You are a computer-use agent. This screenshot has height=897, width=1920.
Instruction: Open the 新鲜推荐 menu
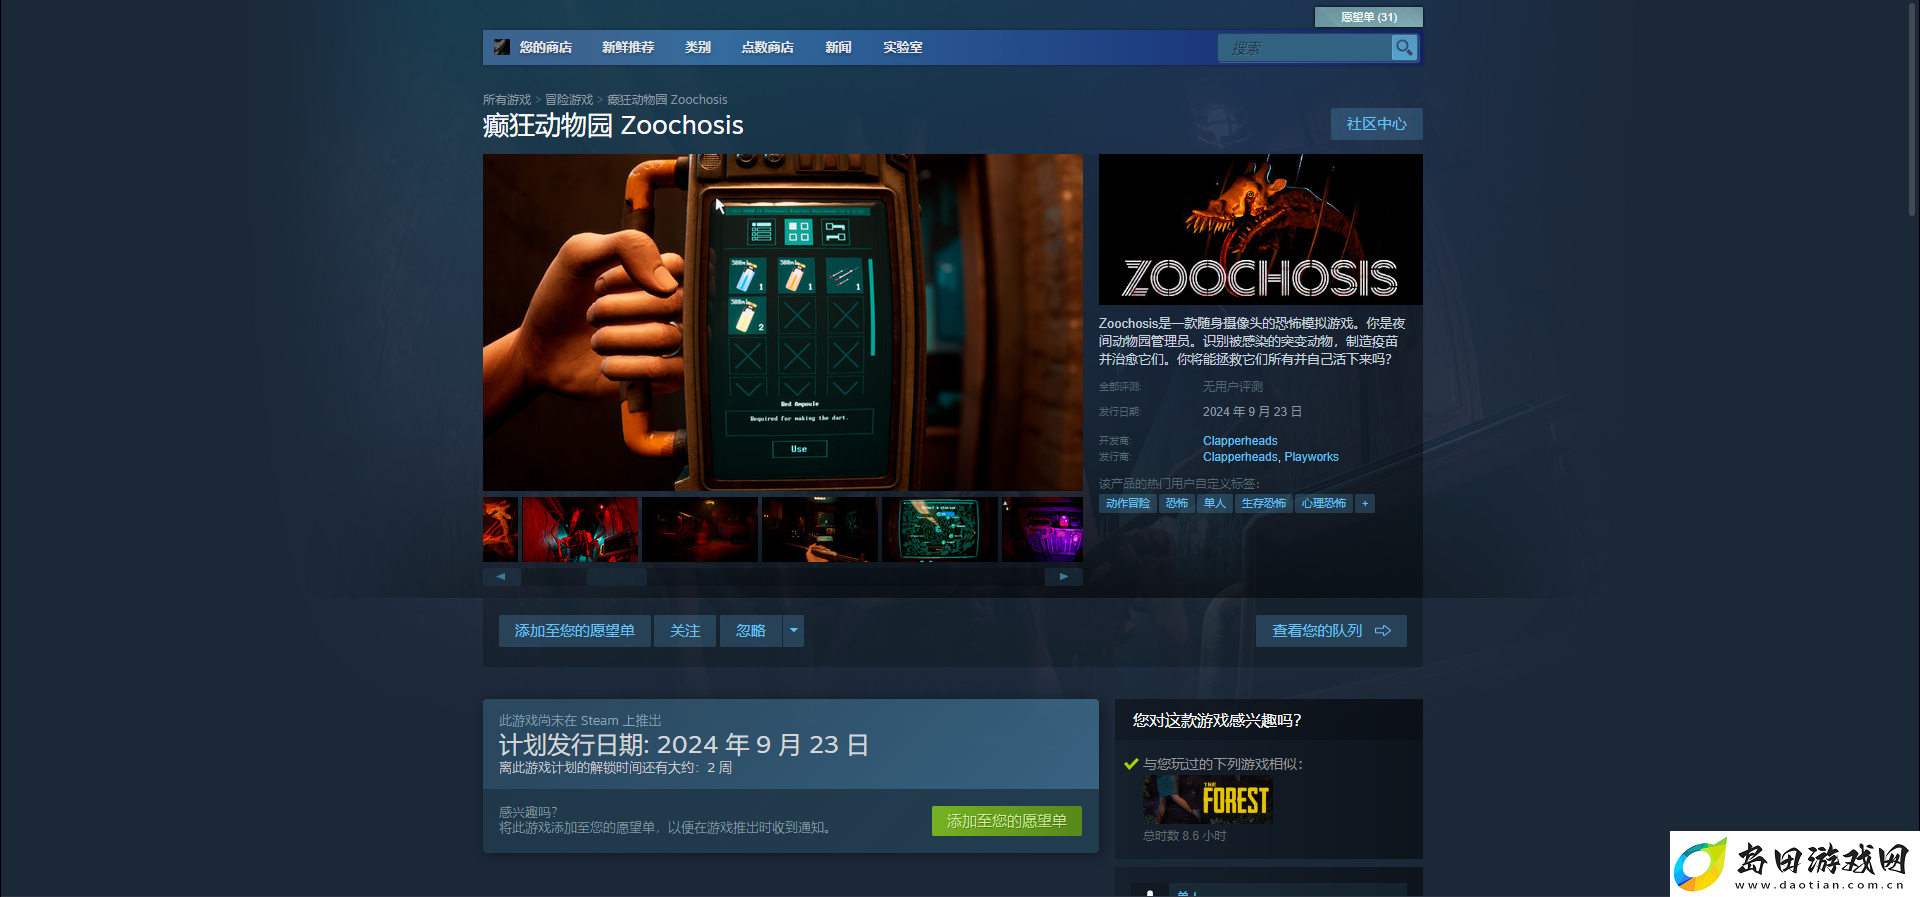[628, 47]
